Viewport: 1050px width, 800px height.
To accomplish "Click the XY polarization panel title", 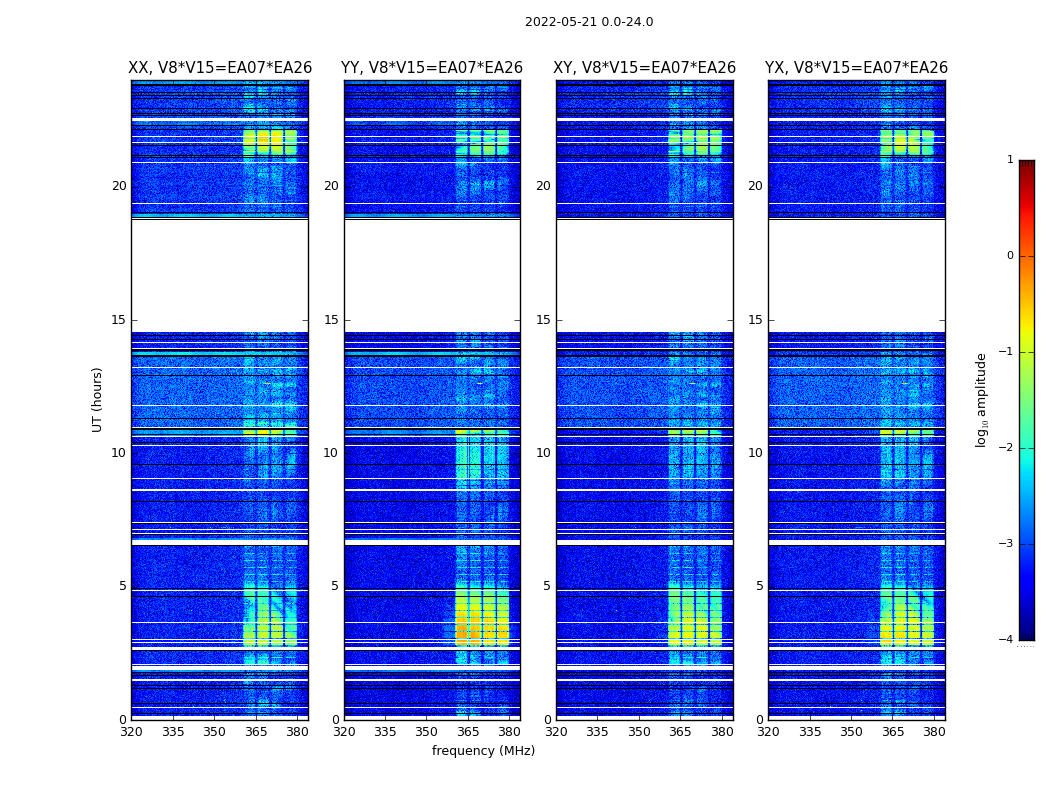I will pyautogui.click(x=645, y=68).
